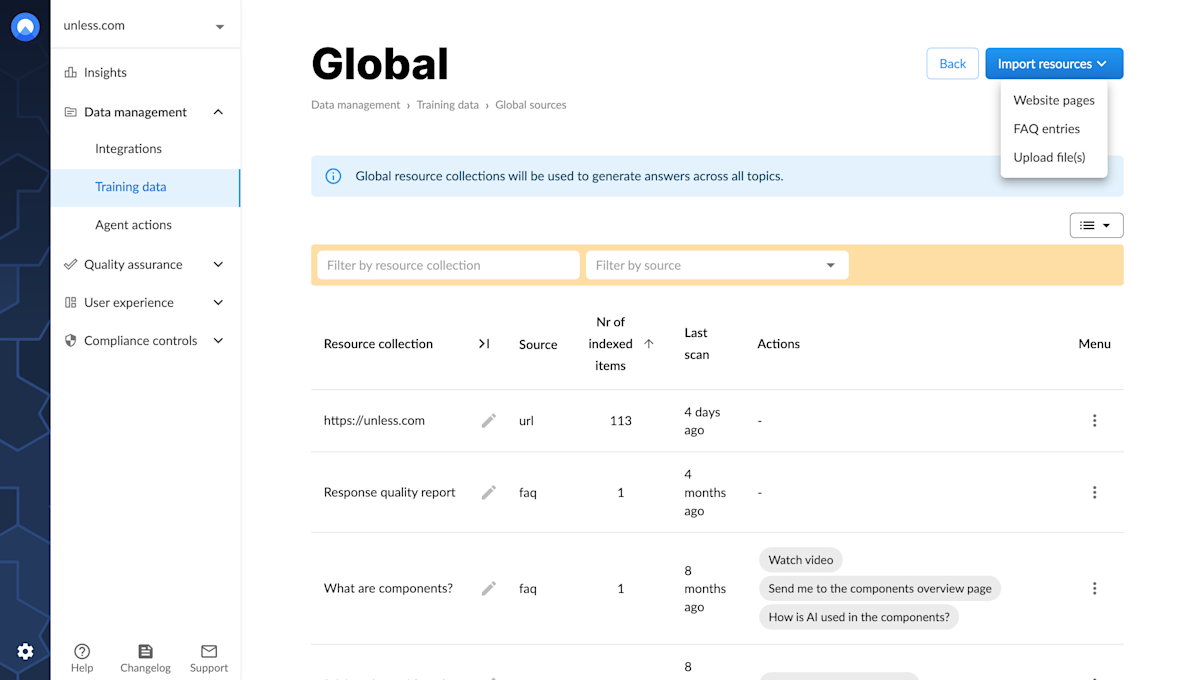Click the Back button
Screen dimensions: 1200x680
[952, 64]
